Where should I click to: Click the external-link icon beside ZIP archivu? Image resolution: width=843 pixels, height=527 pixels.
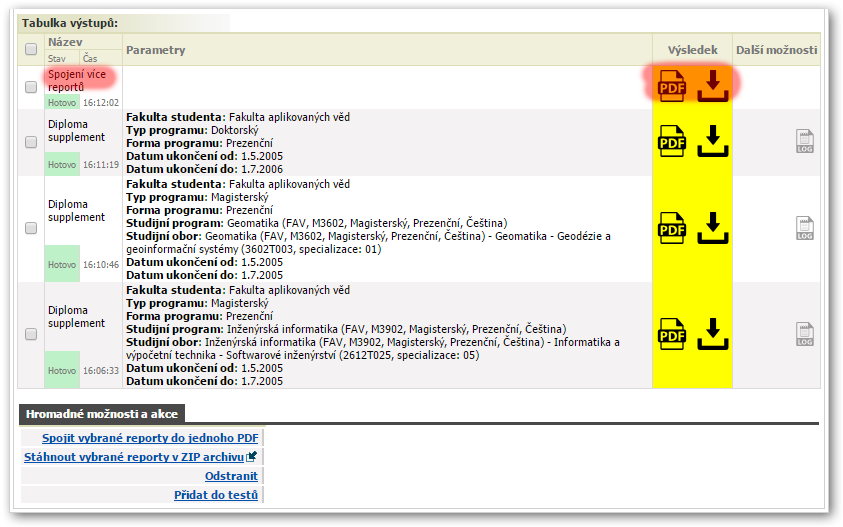point(251,457)
